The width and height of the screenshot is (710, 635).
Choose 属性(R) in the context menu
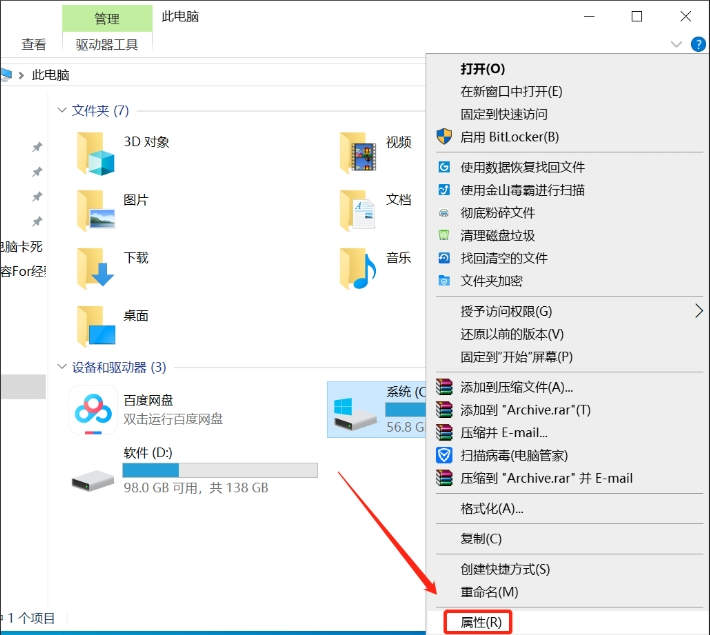click(479, 622)
